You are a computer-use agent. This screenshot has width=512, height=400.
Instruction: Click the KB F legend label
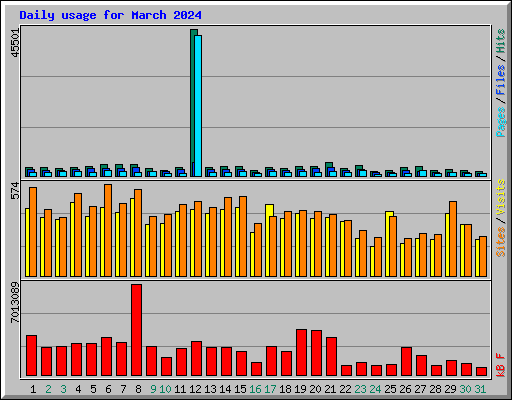(500, 365)
